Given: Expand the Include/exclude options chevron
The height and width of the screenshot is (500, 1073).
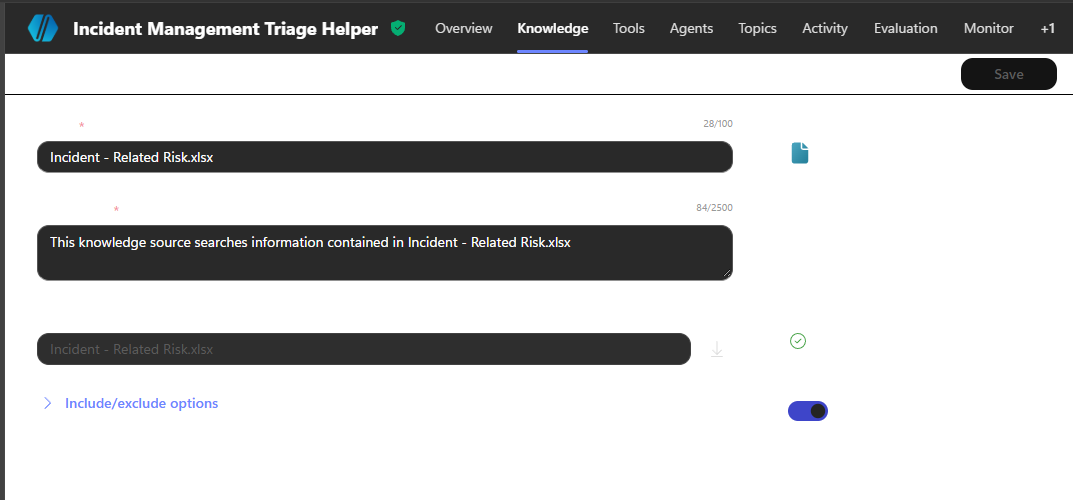Looking at the screenshot, I should [x=47, y=404].
